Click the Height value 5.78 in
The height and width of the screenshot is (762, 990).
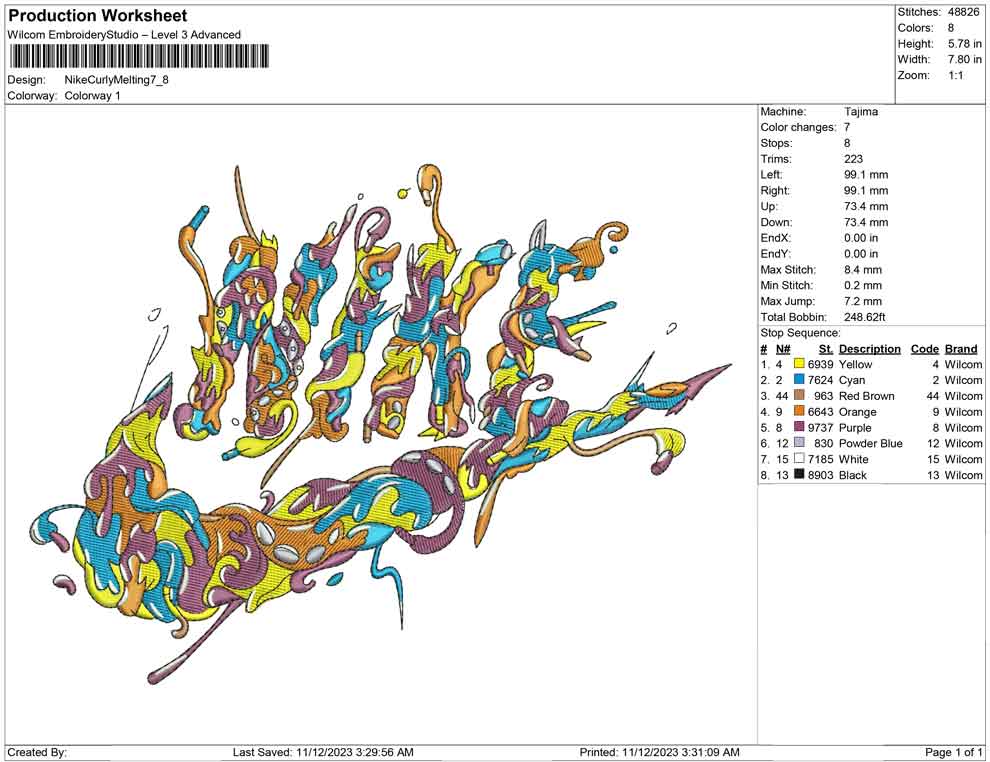pos(965,44)
